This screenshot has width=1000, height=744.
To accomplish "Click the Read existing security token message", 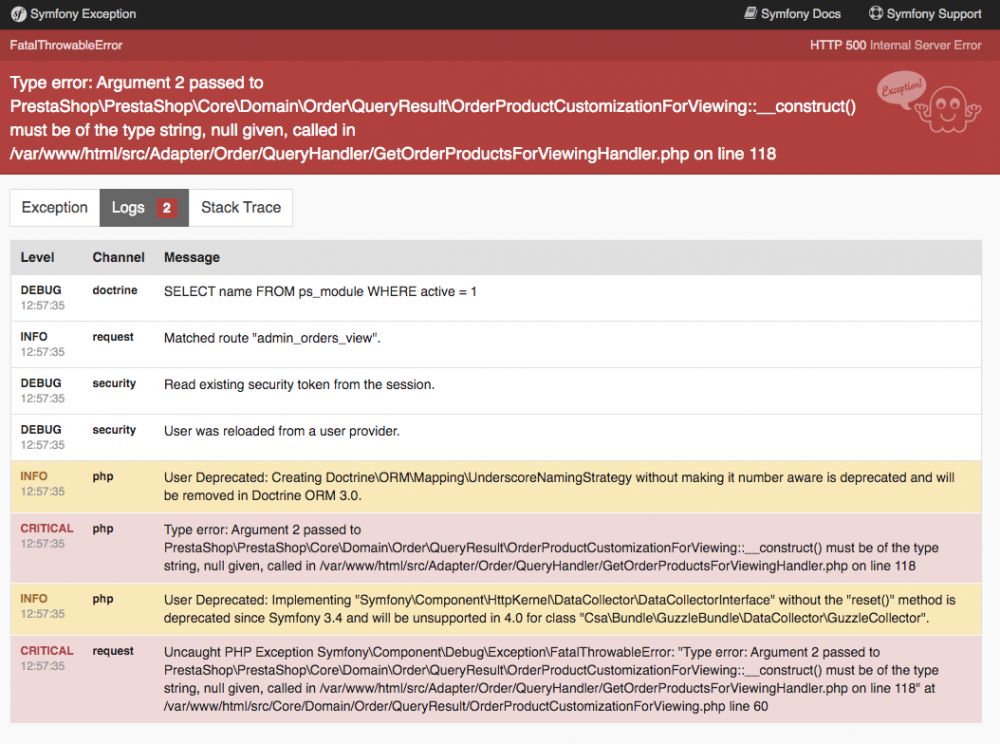I will (x=299, y=385).
